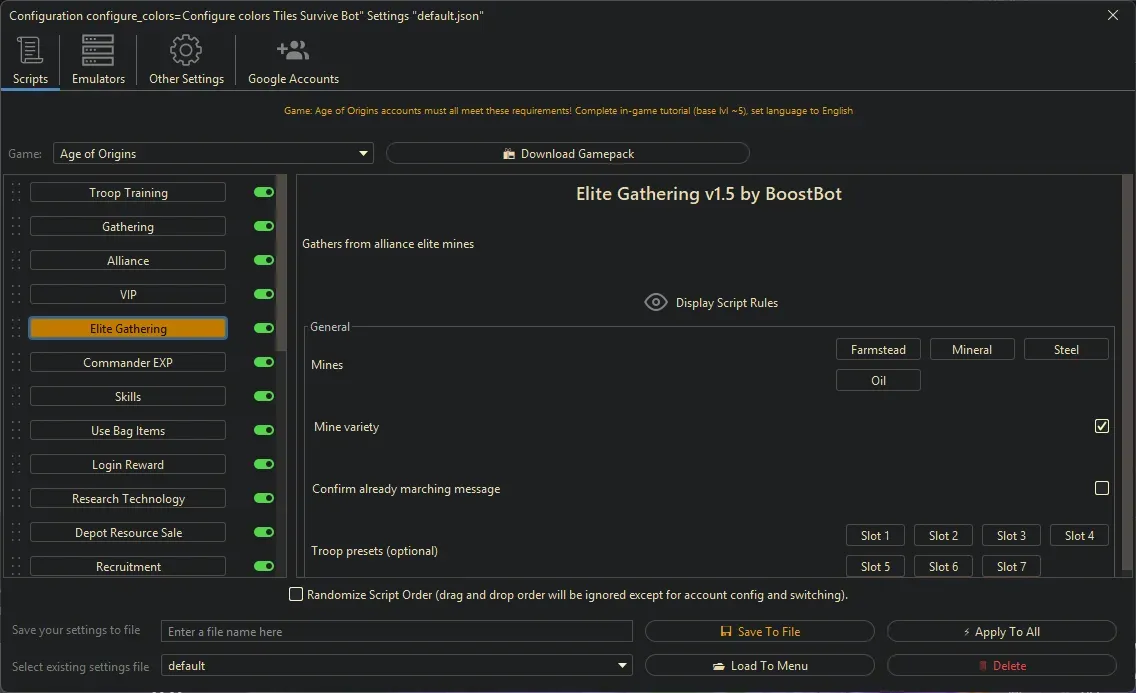Enable Confirm already marching message checkbox

(1101, 488)
